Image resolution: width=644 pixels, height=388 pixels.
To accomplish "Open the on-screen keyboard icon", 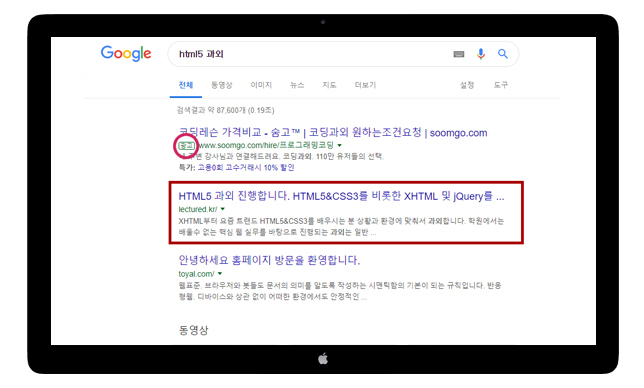I will click(x=459, y=54).
